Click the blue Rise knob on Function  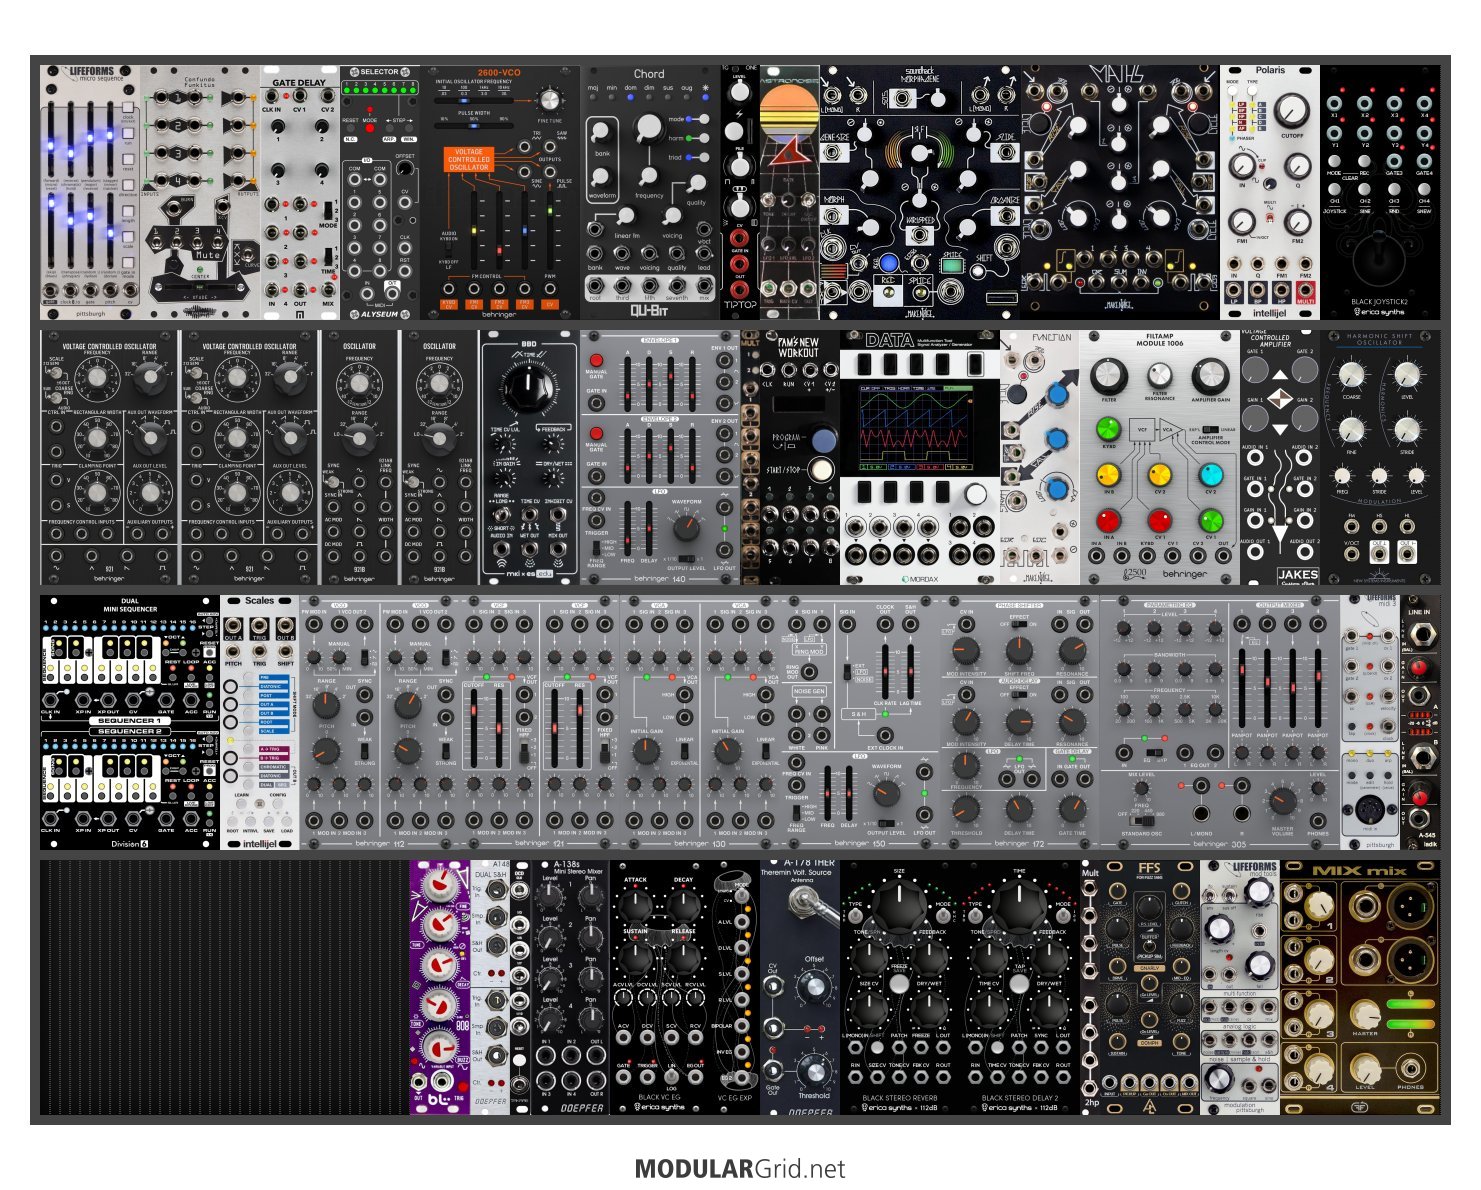(1057, 394)
